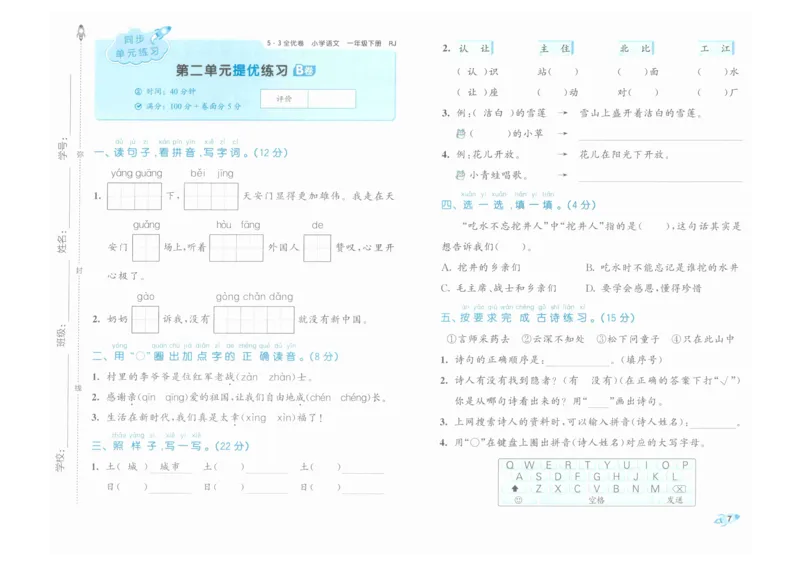The height and width of the screenshot is (566, 800).
Task: Click the emoji smiley key on the keyboard
Action: (518, 500)
